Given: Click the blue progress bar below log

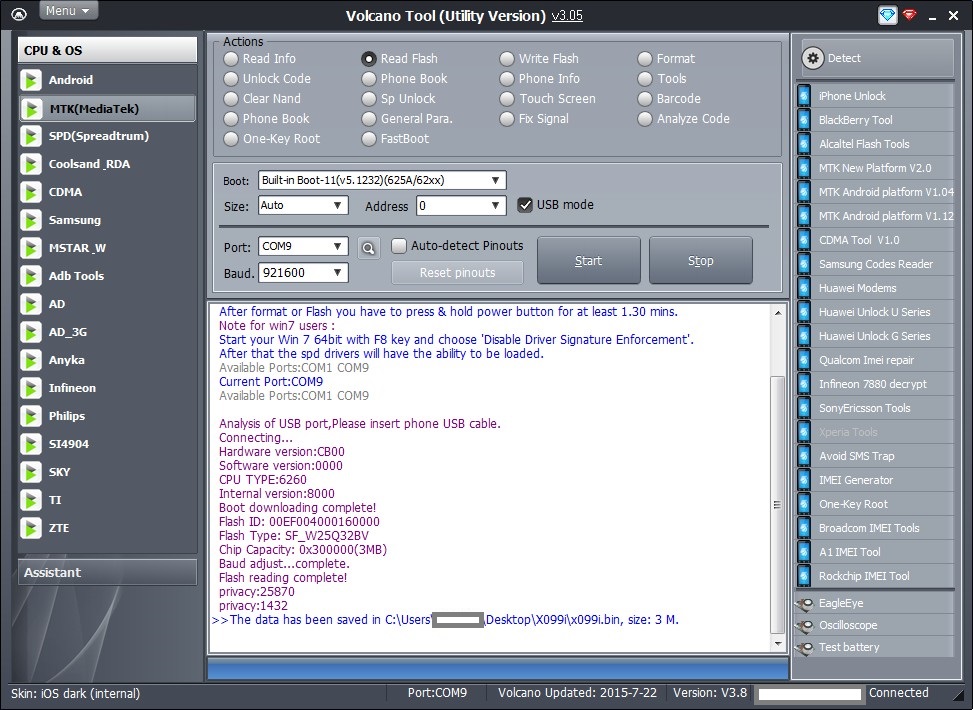Looking at the screenshot, I should click(498, 669).
